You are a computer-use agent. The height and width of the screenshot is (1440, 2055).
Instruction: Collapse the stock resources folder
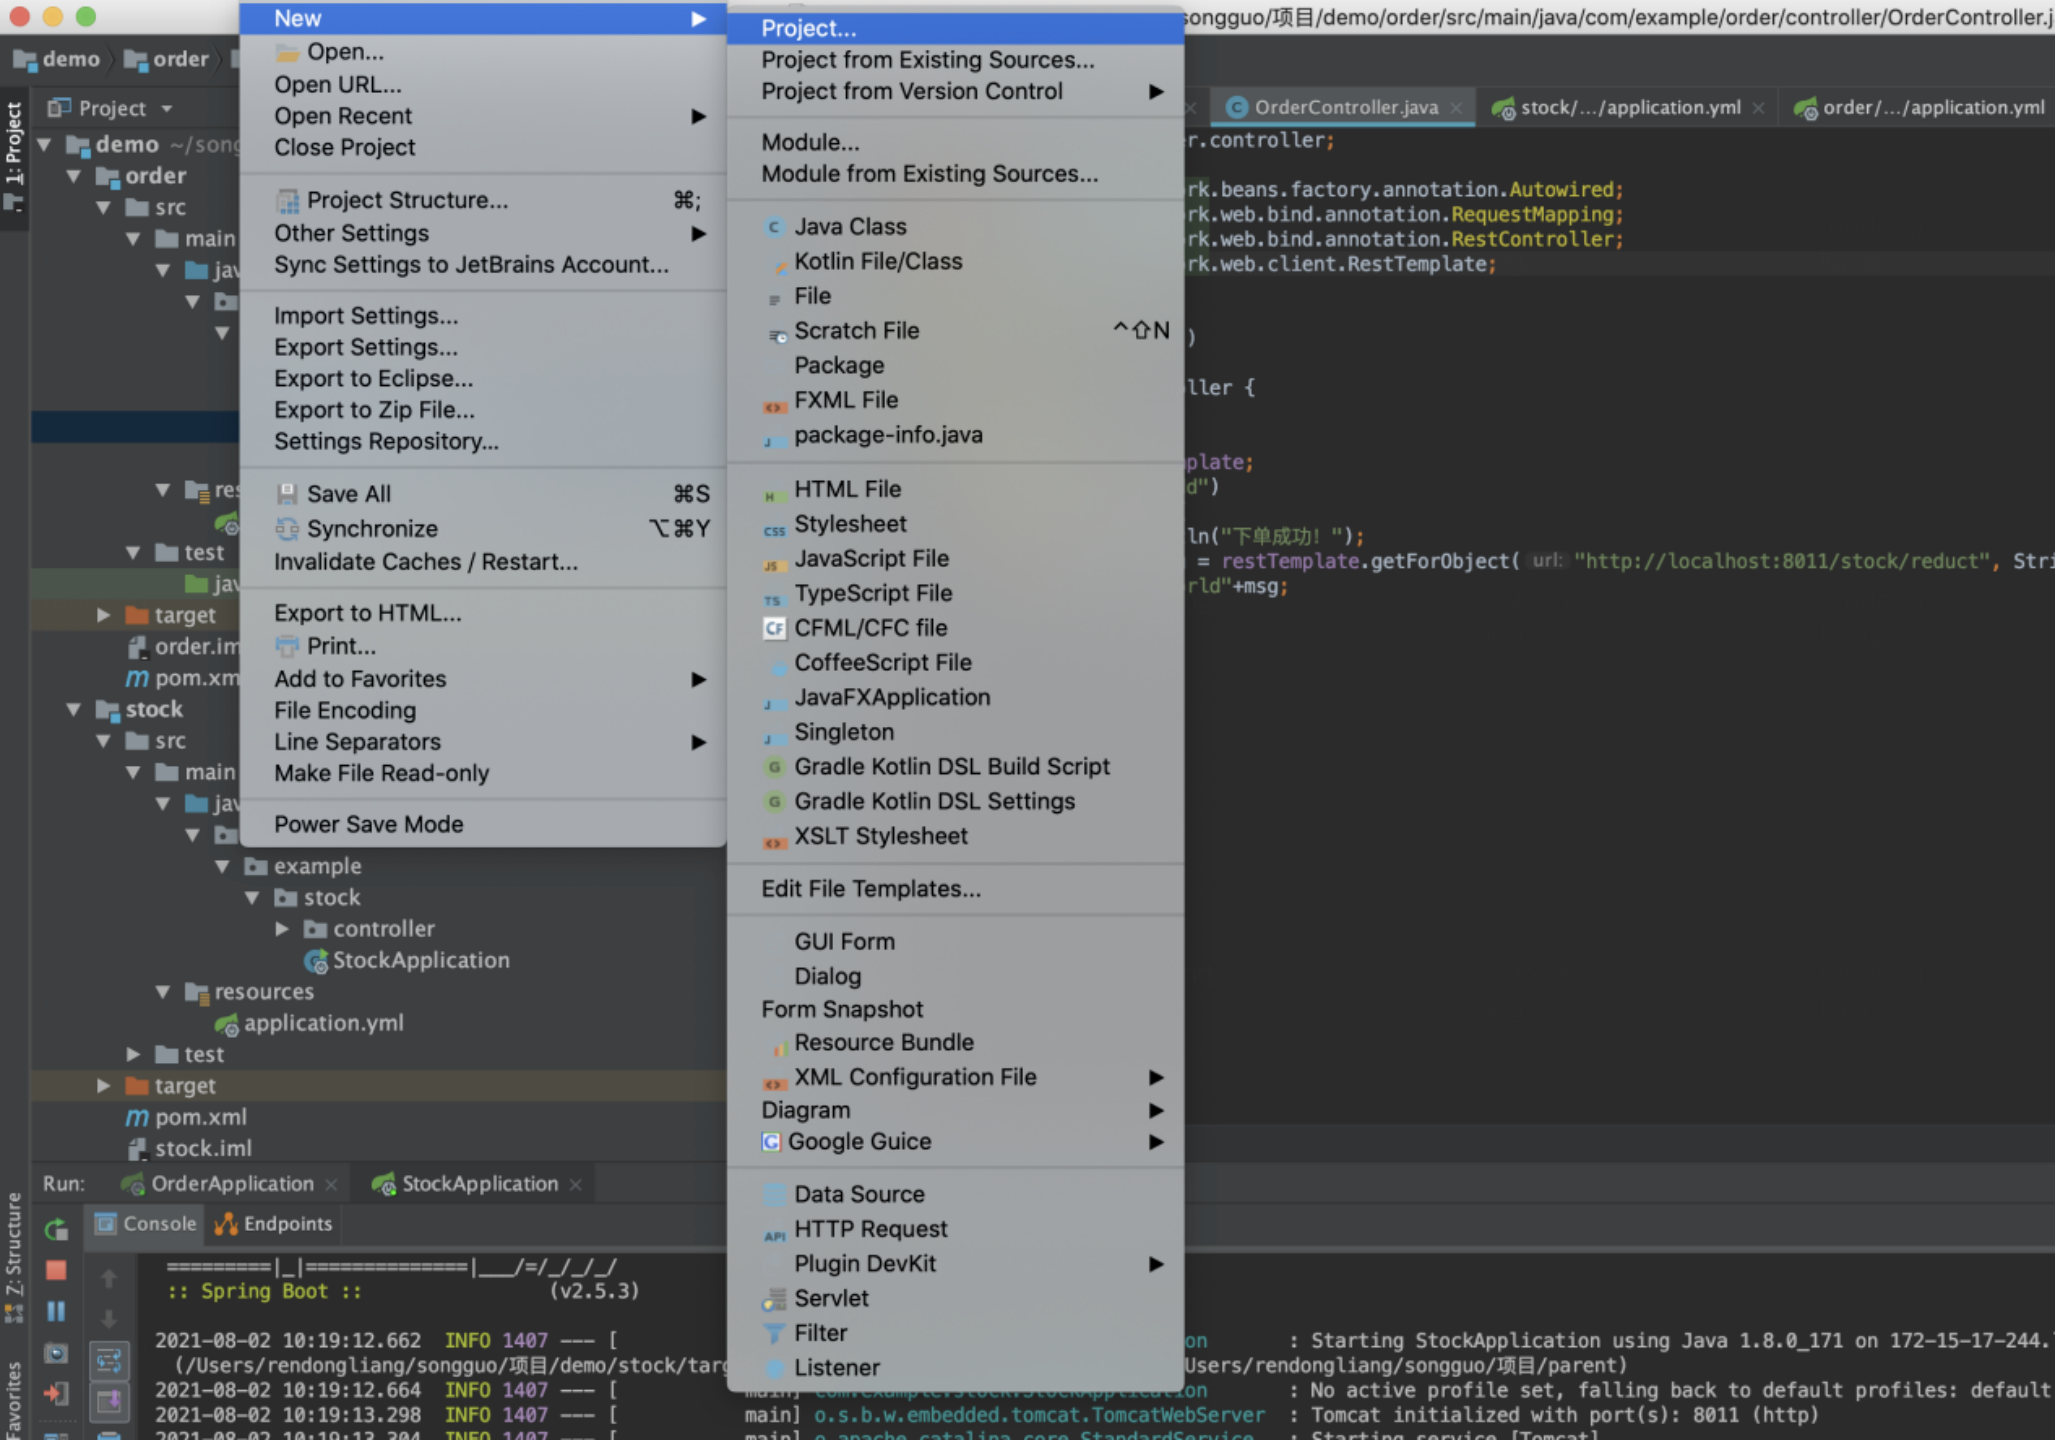click(x=163, y=992)
